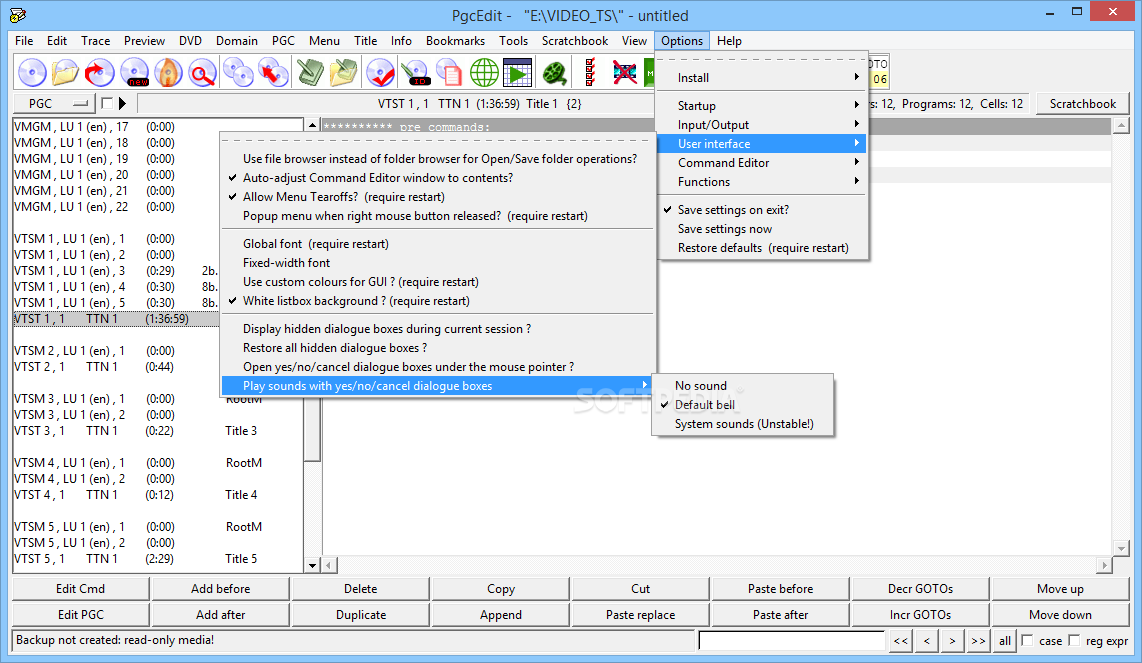Select the VTST 5, 1 TTN 1 row

point(158,559)
